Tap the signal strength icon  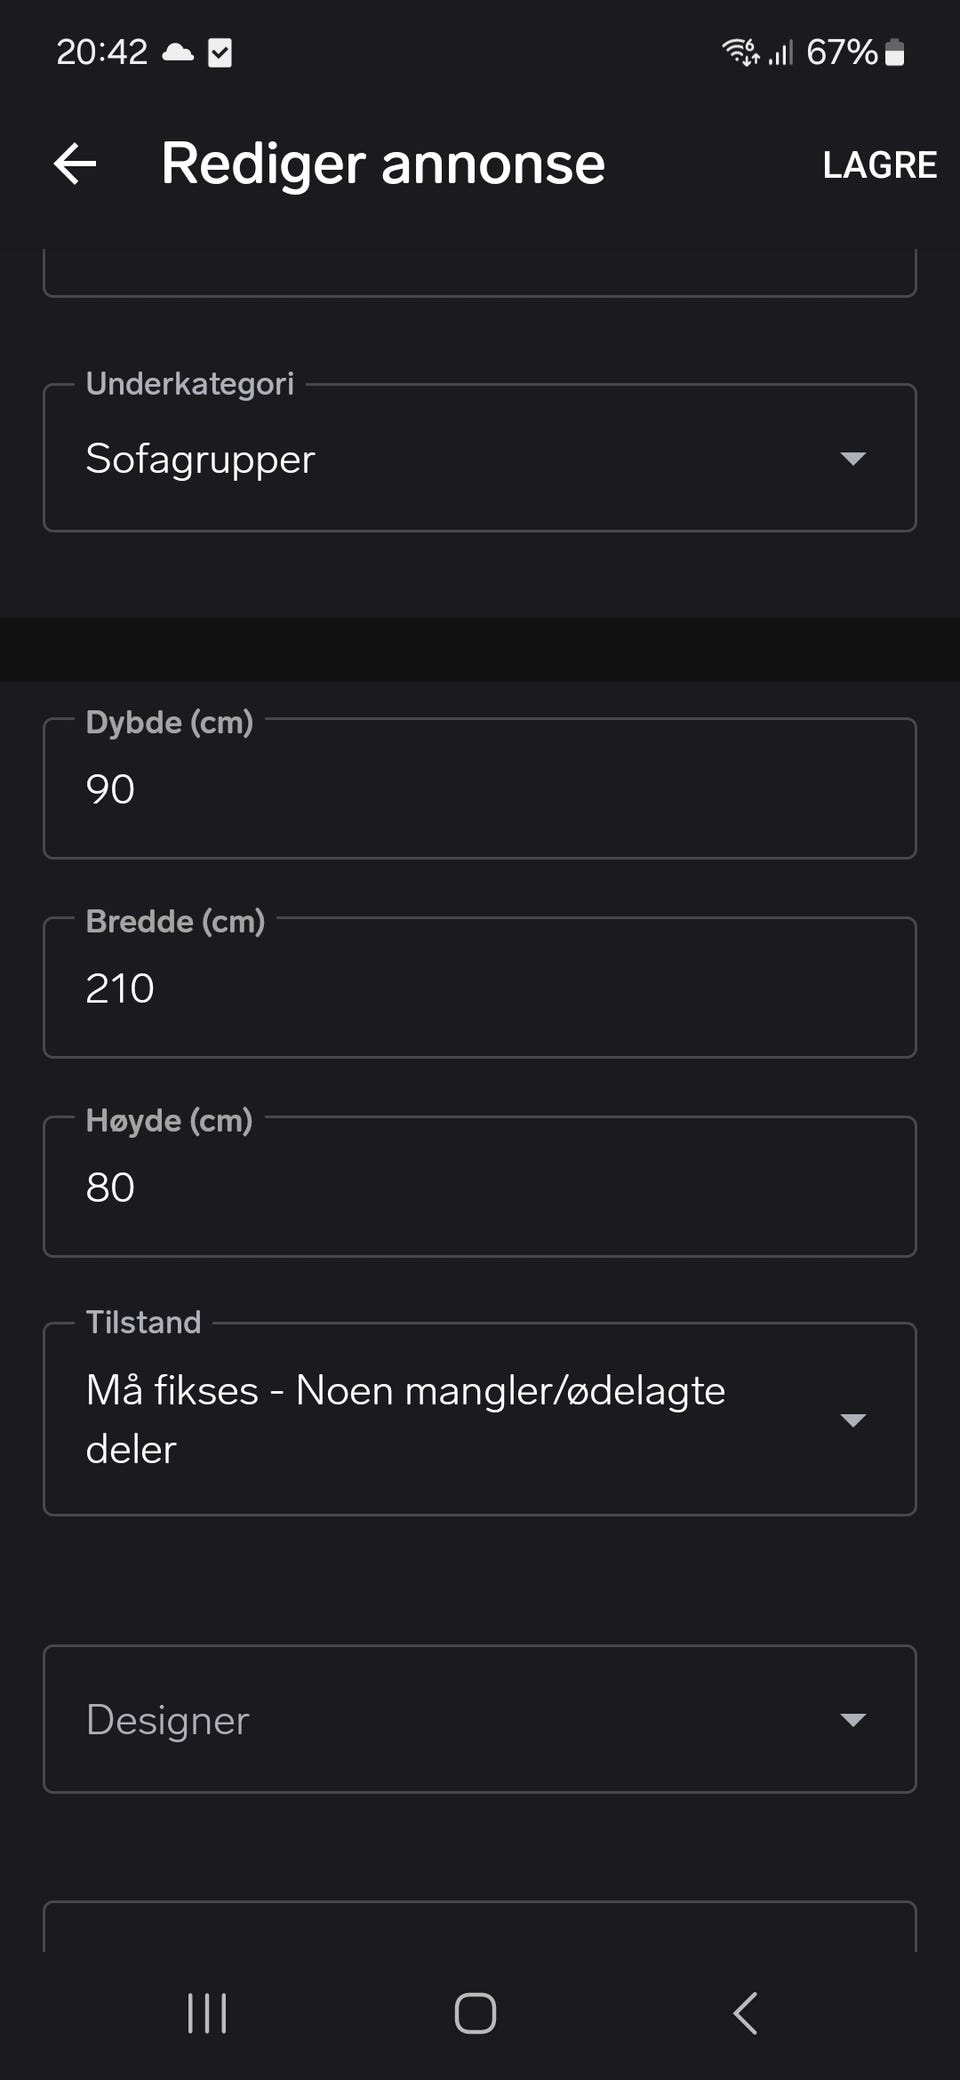tap(781, 52)
